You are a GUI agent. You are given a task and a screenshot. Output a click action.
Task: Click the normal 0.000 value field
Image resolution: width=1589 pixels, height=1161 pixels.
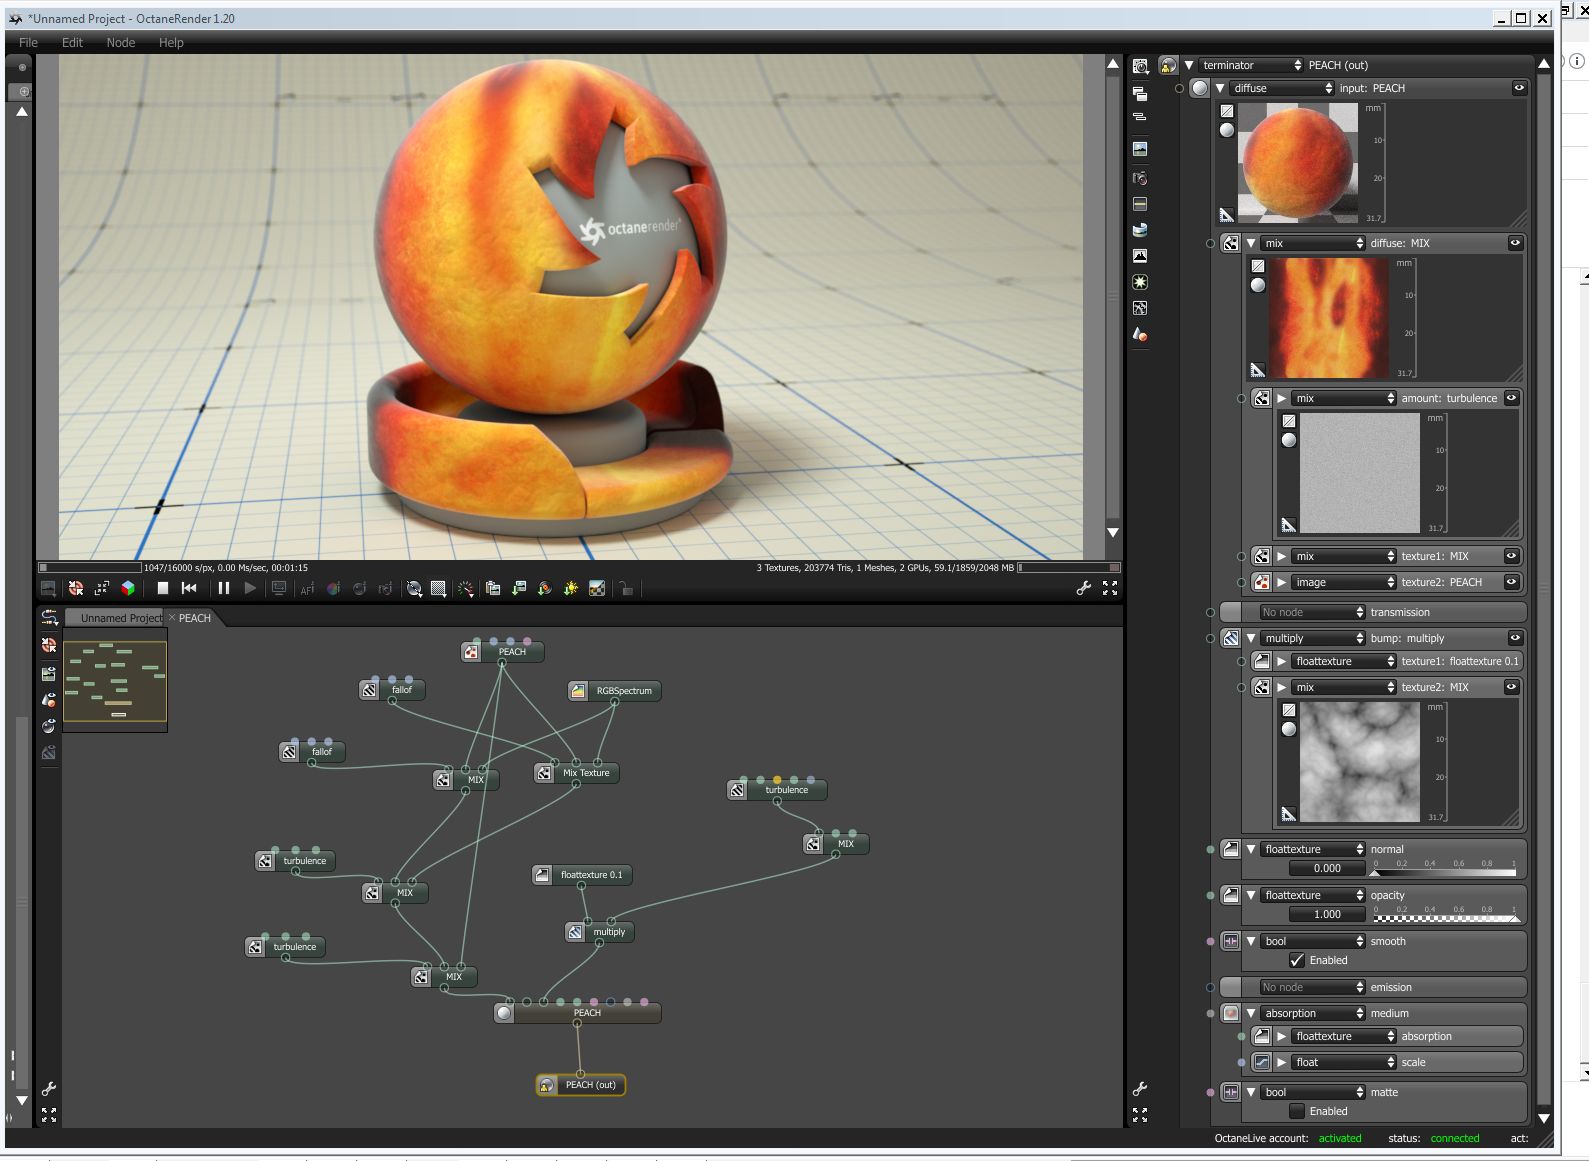point(1327,868)
